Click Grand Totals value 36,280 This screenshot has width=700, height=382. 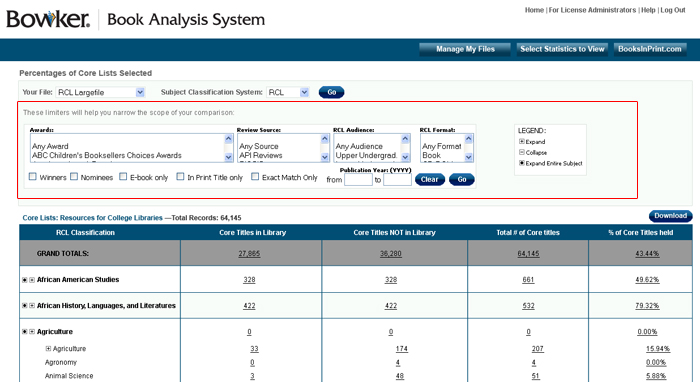pos(391,253)
